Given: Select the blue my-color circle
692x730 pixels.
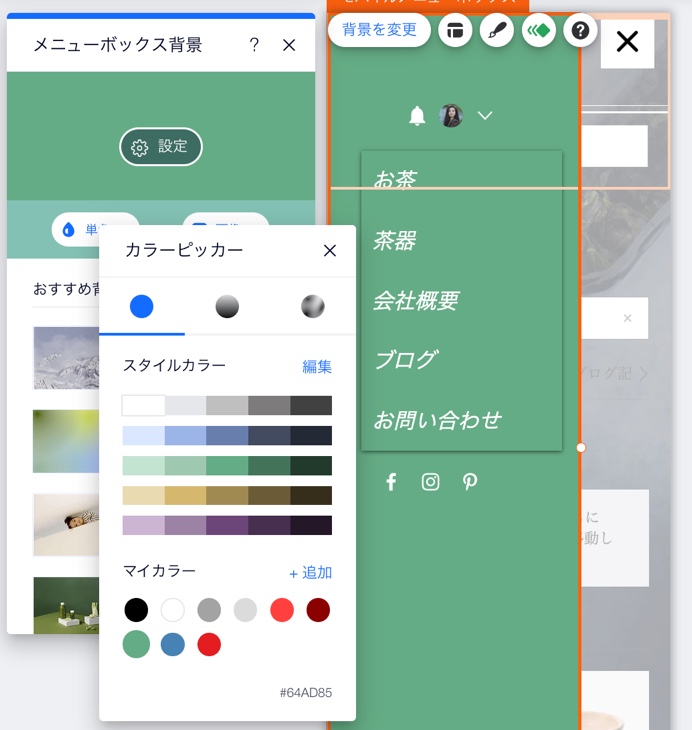Looking at the screenshot, I should pyautogui.click(x=173, y=644).
